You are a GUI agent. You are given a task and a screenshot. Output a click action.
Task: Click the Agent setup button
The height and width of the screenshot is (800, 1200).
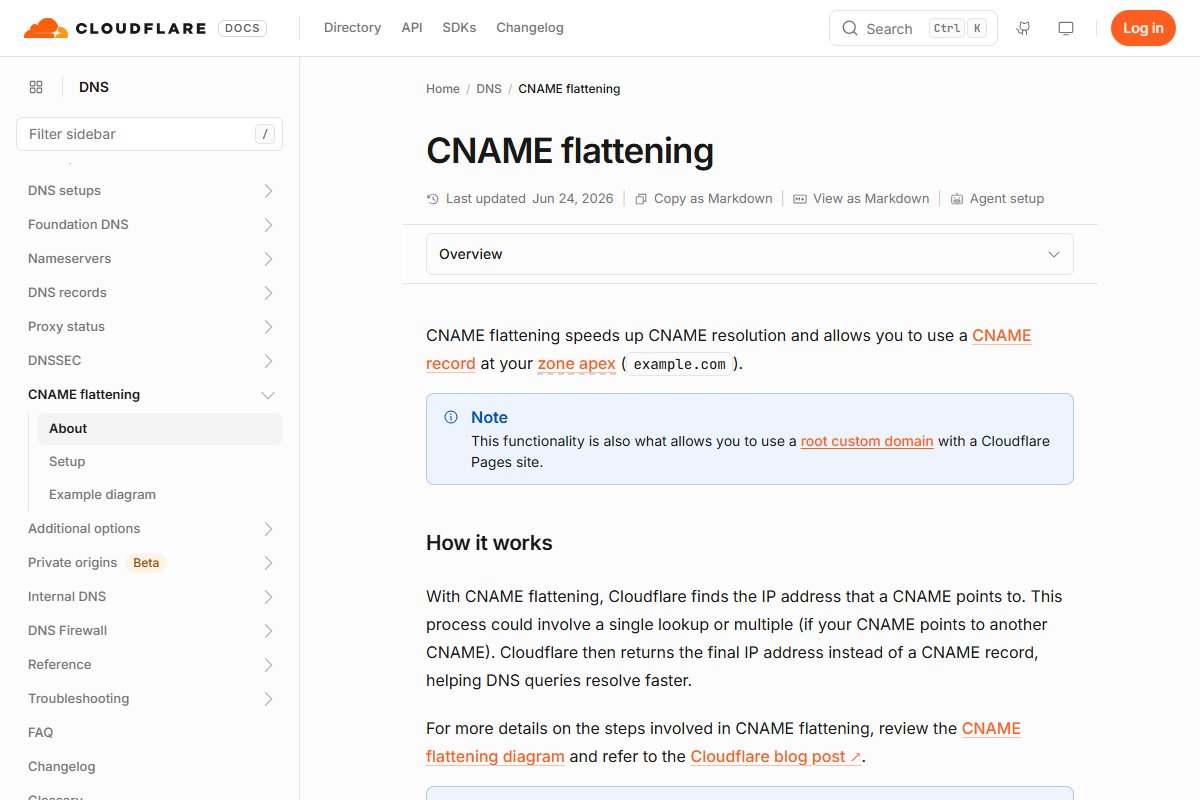[x=997, y=199]
